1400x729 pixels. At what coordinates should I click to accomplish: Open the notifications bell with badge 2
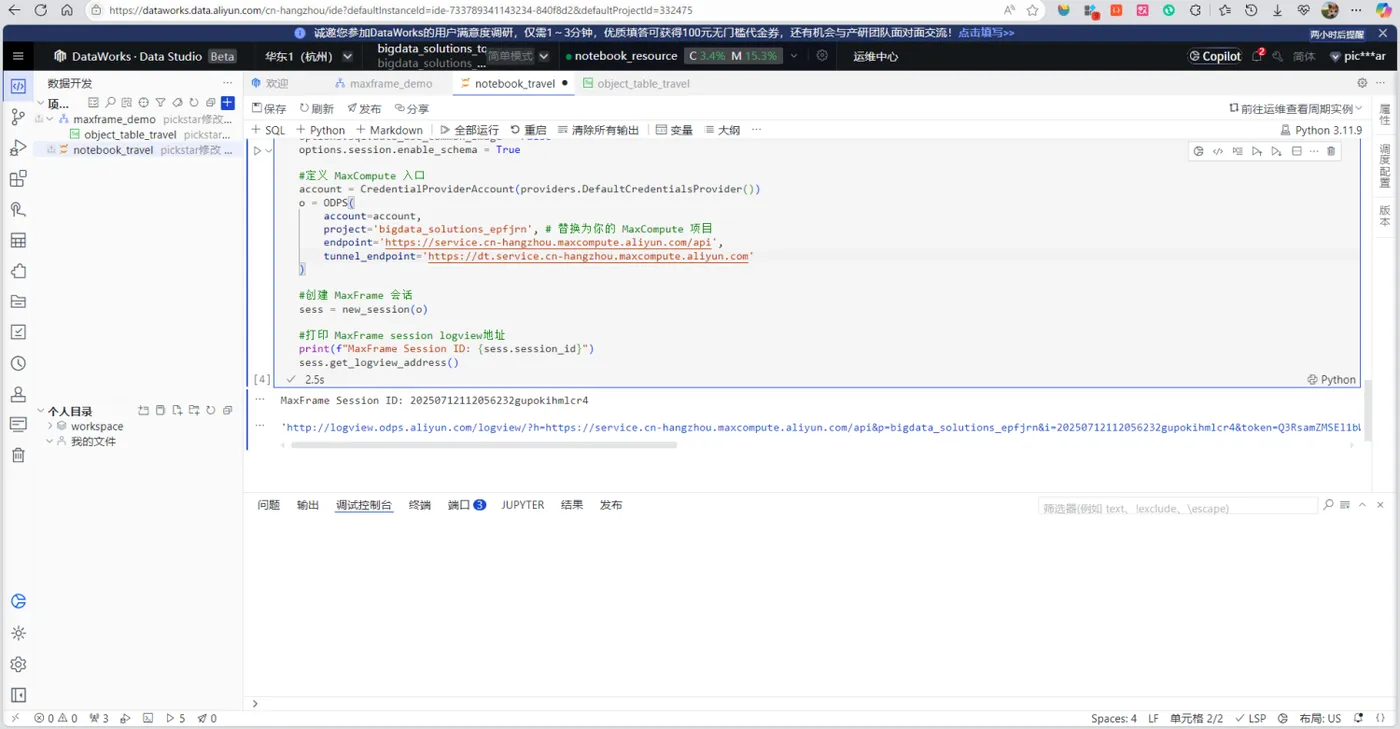click(x=1259, y=56)
